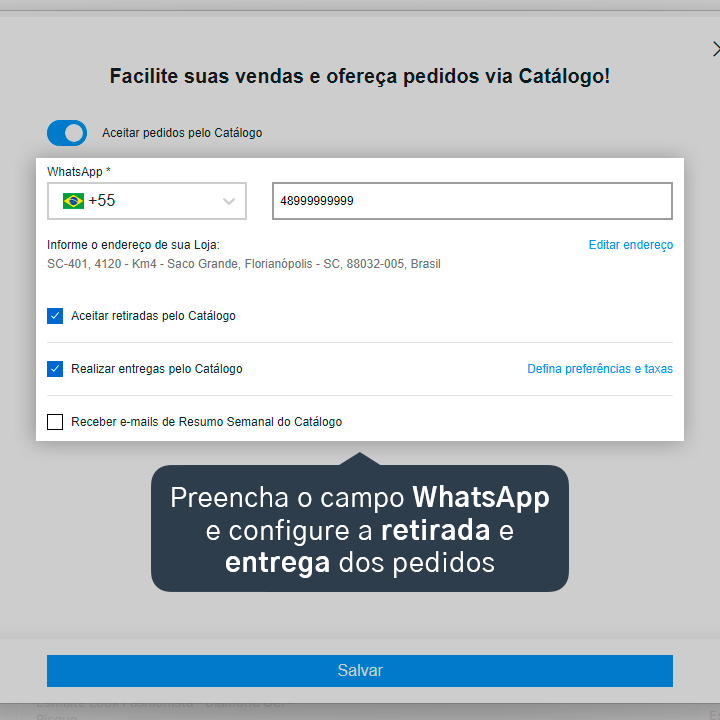Viewport: 720px width, 720px height.
Task: Focus the WhatsApp phone number field
Action: pyautogui.click(x=472, y=201)
